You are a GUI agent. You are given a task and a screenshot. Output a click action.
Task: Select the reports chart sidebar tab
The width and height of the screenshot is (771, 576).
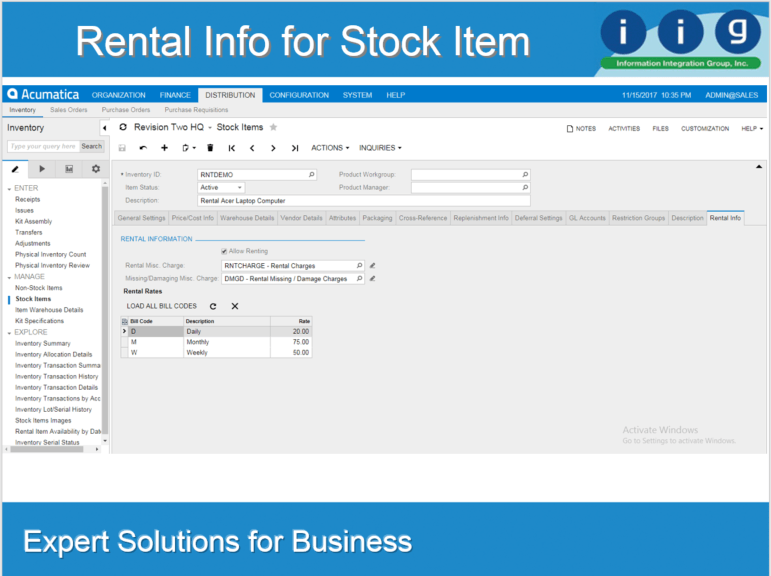[69, 169]
